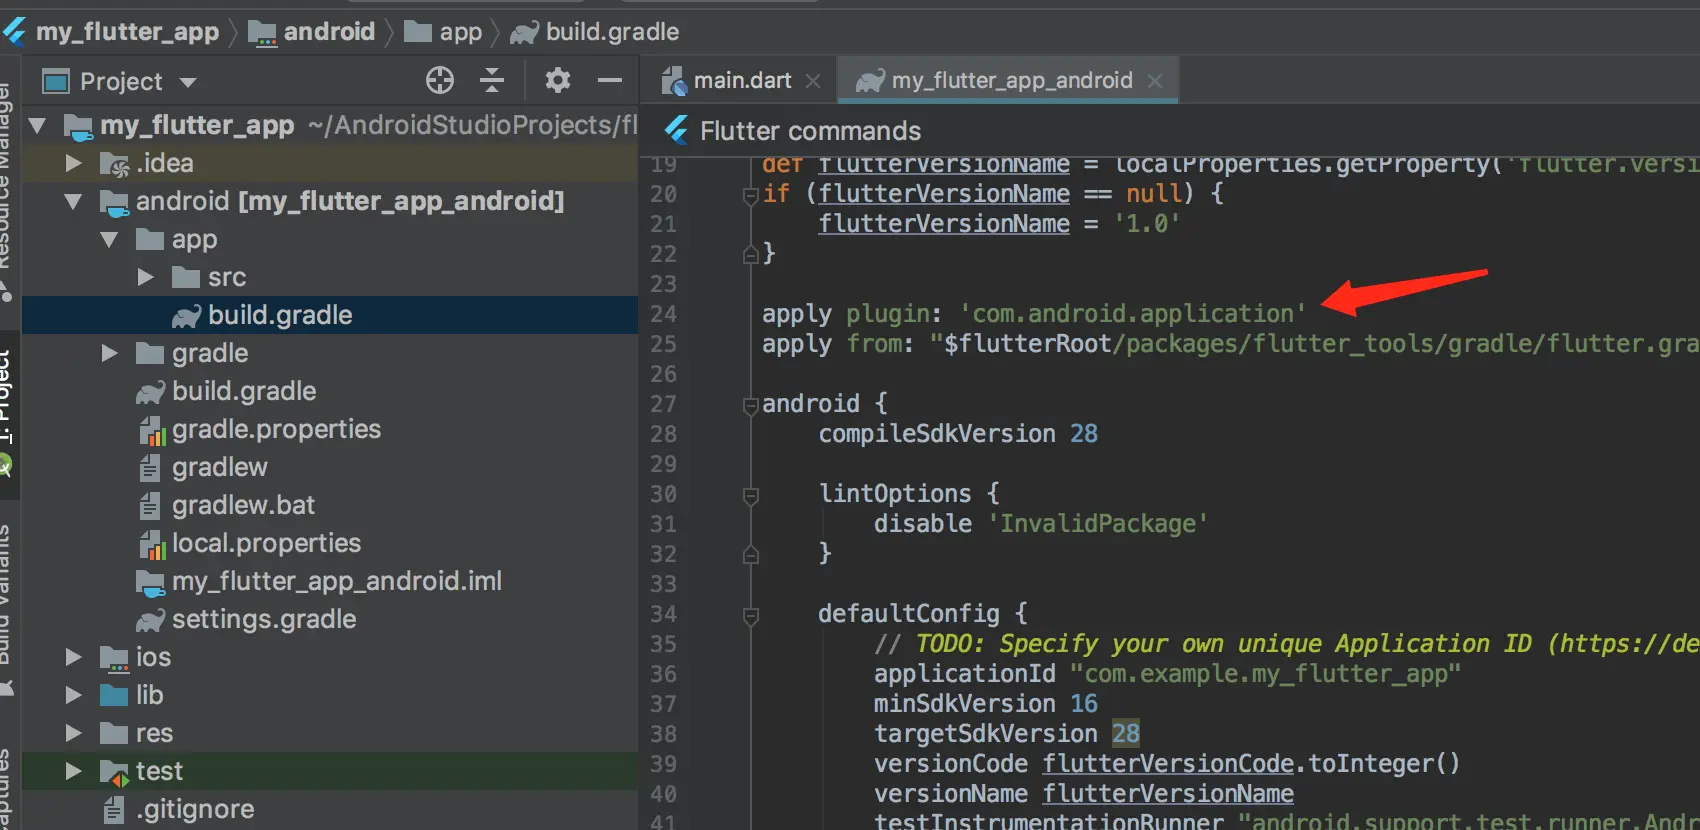Image resolution: width=1700 pixels, height=830 pixels.
Task: Expand the lib folder
Action: click(73, 695)
